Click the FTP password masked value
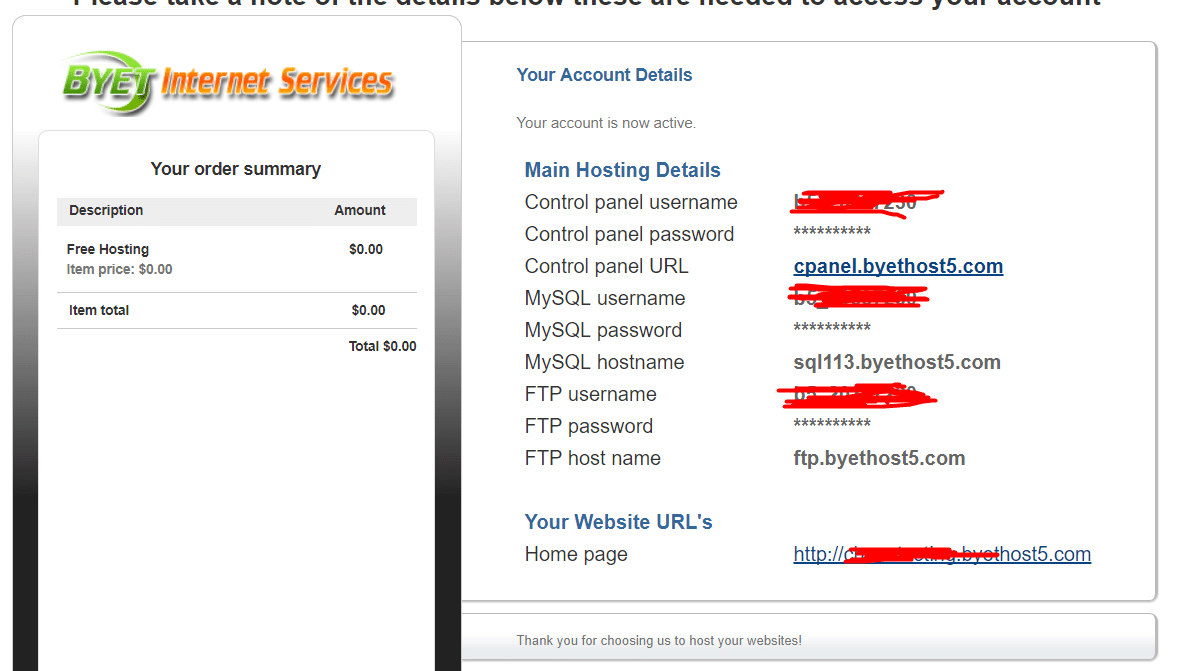Image resolution: width=1188 pixels, height=671 pixels. [831, 426]
